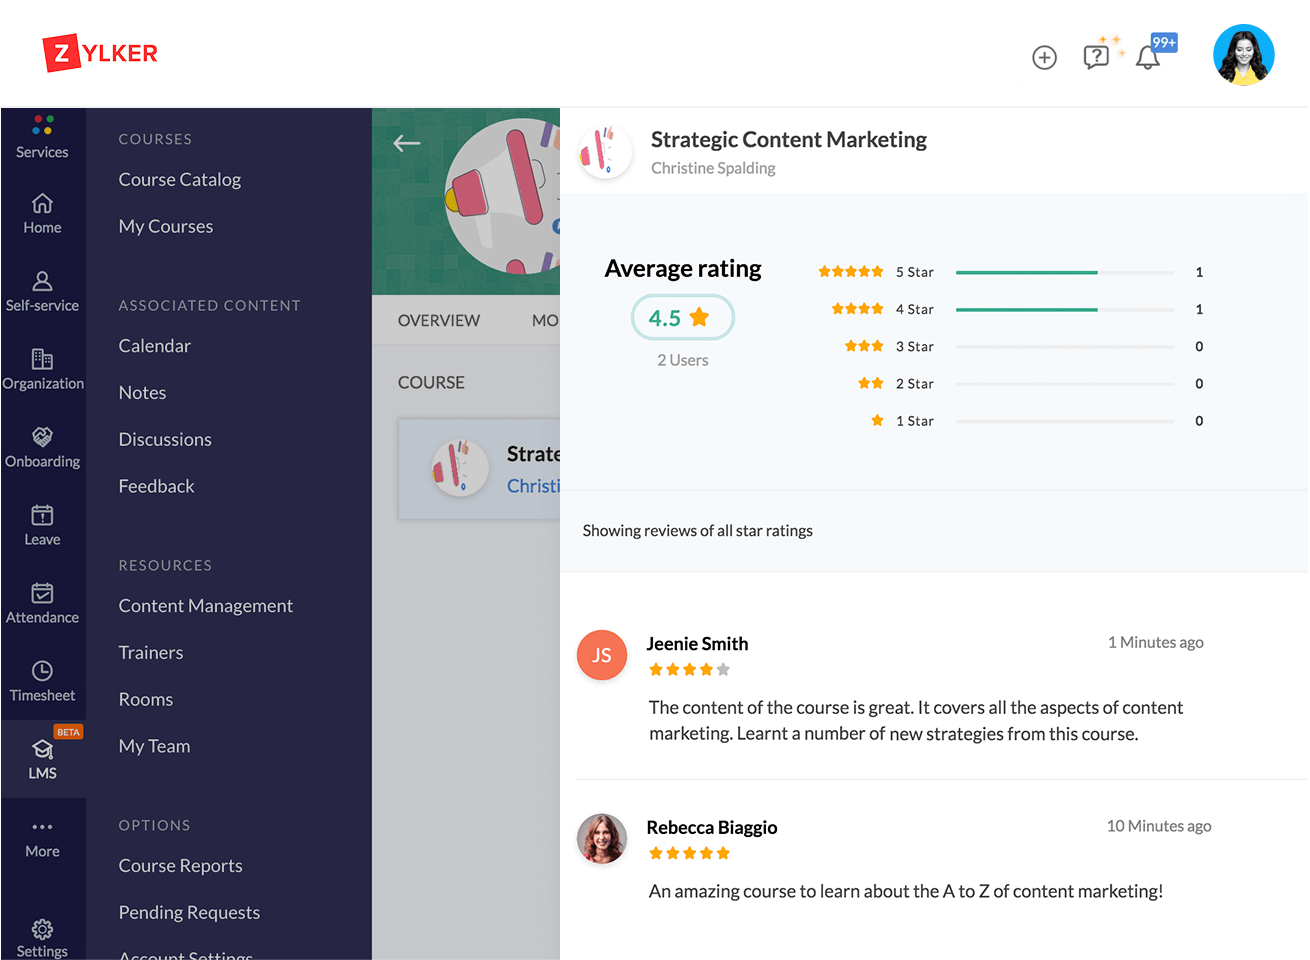The width and height of the screenshot is (1310, 960).
Task: Open the Onboarding handshake icon
Action: 42,447
